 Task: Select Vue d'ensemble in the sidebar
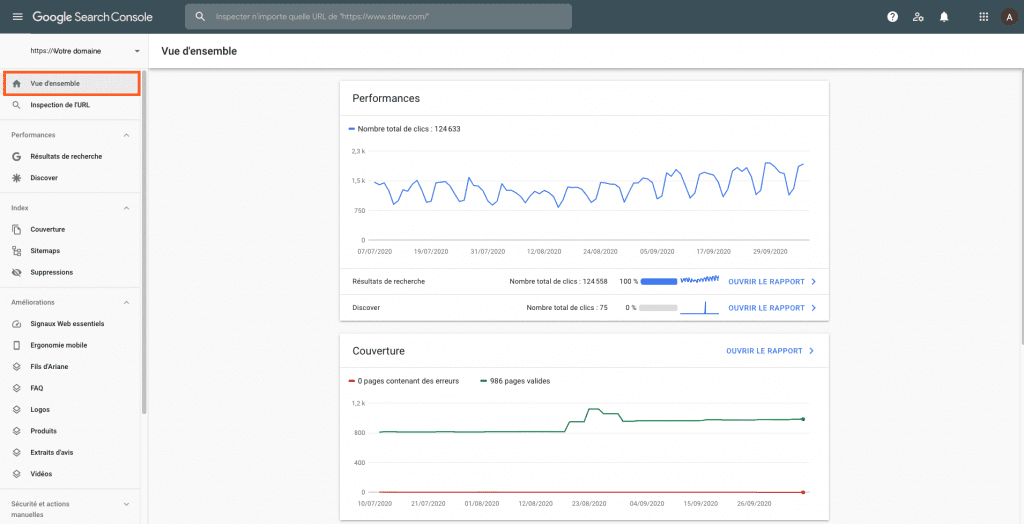click(55, 83)
